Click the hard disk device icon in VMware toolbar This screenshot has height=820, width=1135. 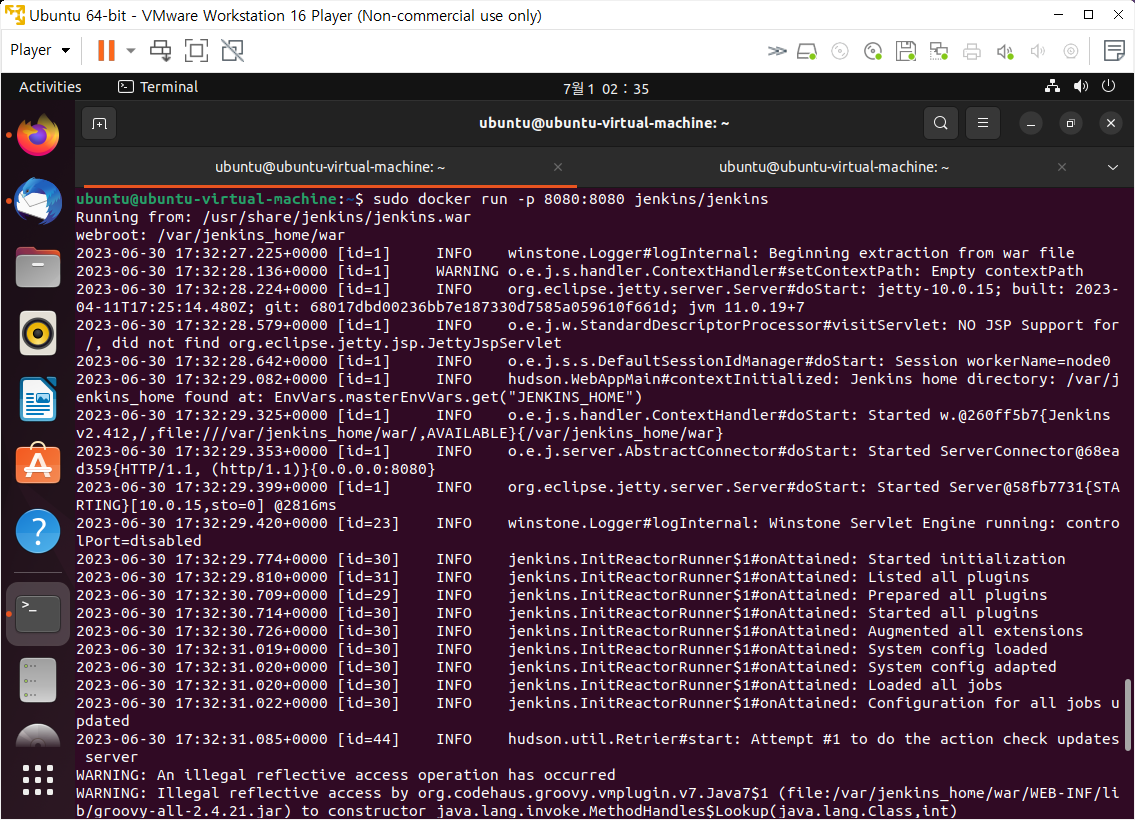(807, 51)
